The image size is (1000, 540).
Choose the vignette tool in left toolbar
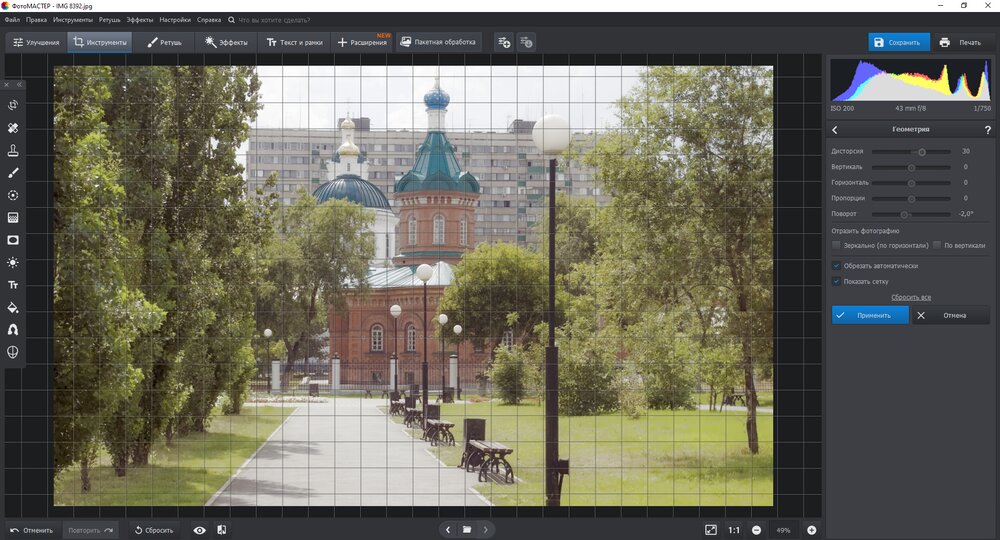13,240
